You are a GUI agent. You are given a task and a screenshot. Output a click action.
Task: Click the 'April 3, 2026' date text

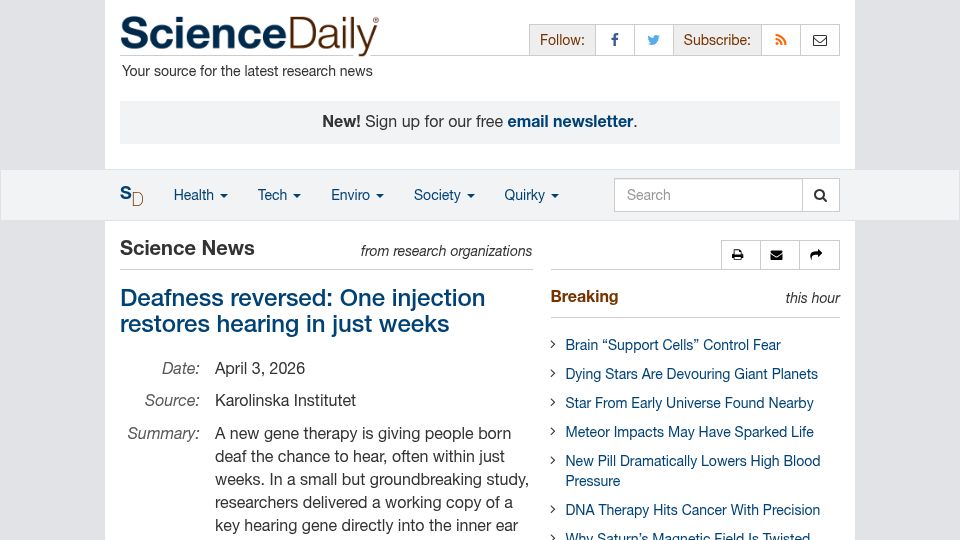point(260,369)
